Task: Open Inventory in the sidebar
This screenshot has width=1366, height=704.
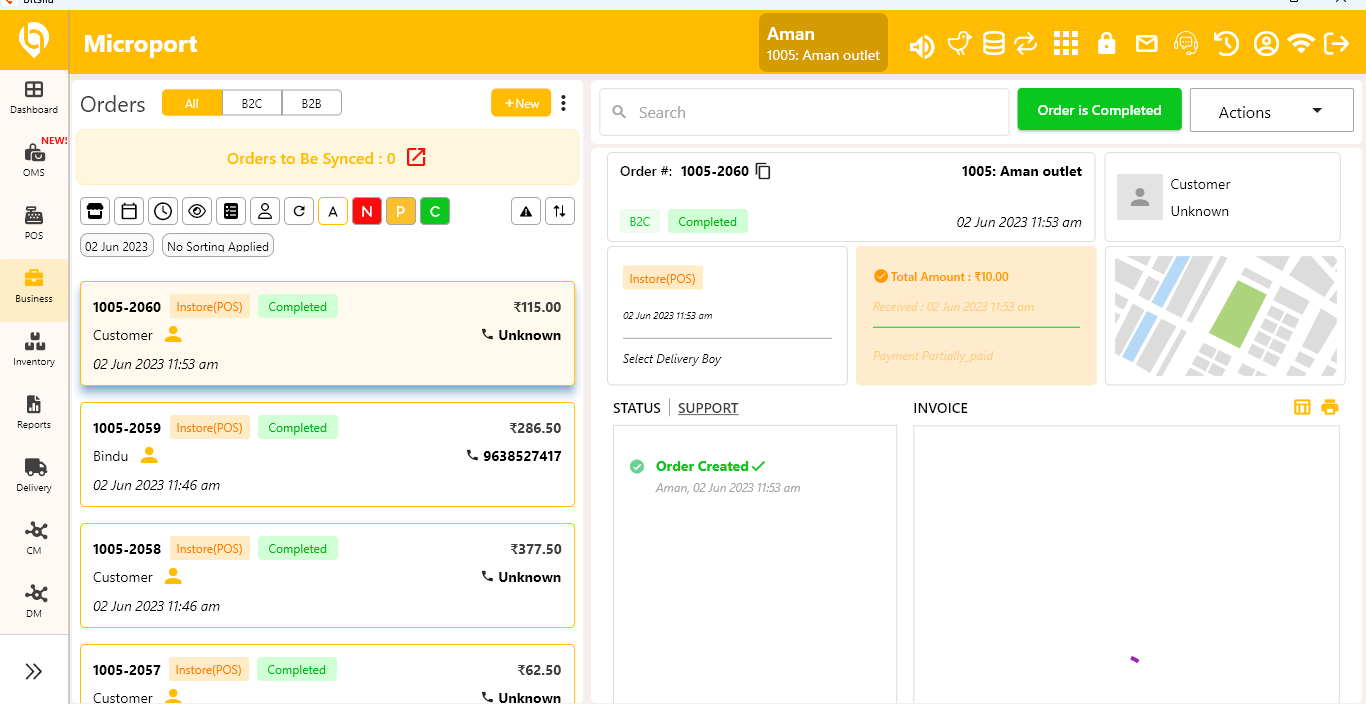Action: click(x=34, y=349)
